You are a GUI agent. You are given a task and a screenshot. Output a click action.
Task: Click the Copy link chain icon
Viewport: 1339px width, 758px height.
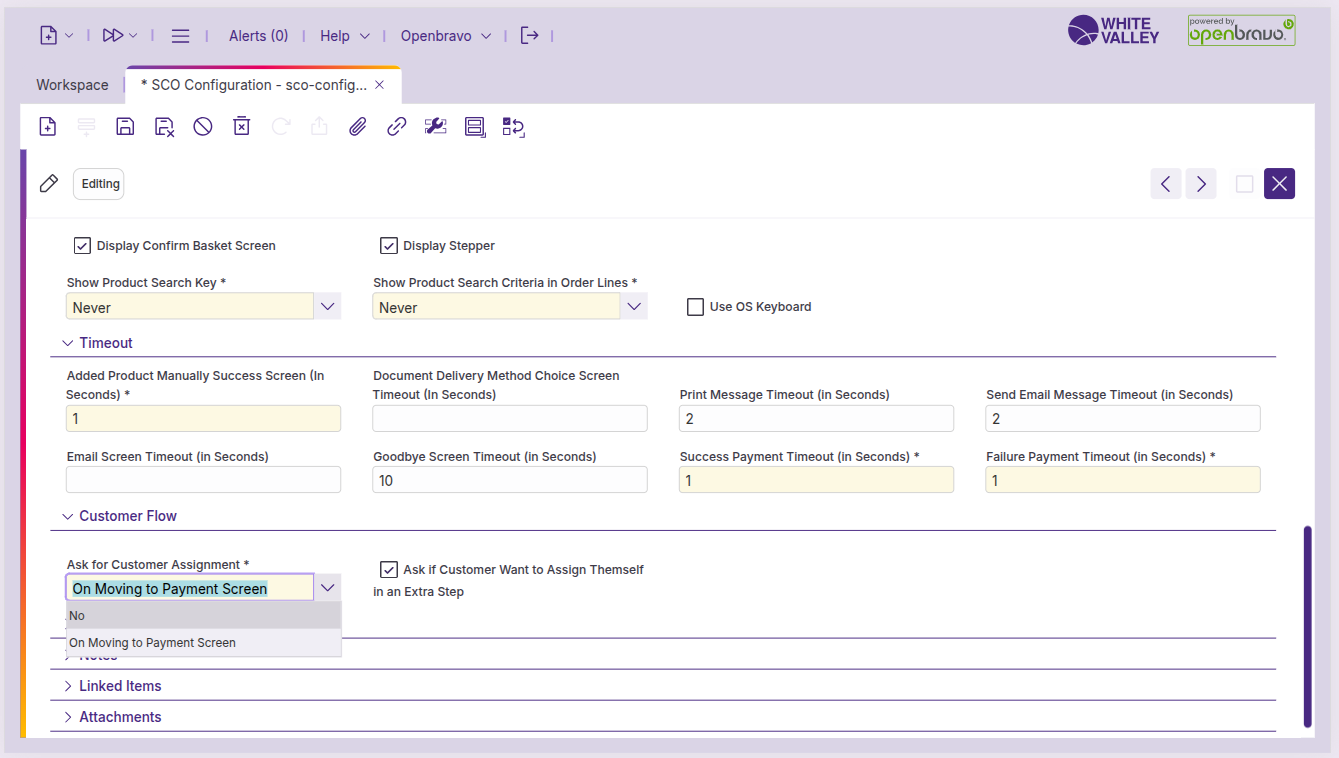click(x=396, y=127)
